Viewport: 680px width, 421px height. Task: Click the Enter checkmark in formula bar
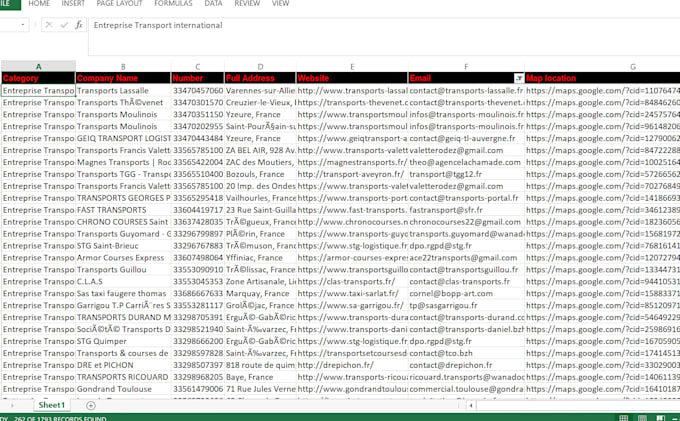(64, 25)
